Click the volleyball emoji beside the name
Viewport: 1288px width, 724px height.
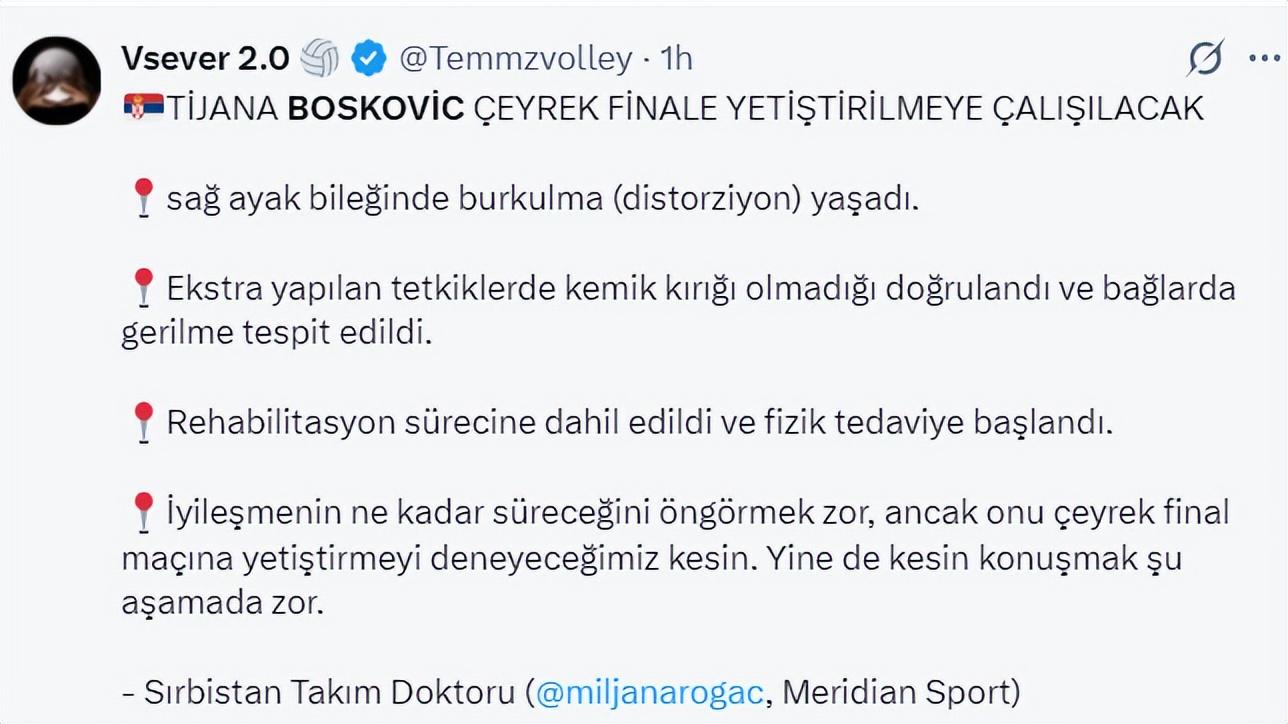[x=320, y=59]
